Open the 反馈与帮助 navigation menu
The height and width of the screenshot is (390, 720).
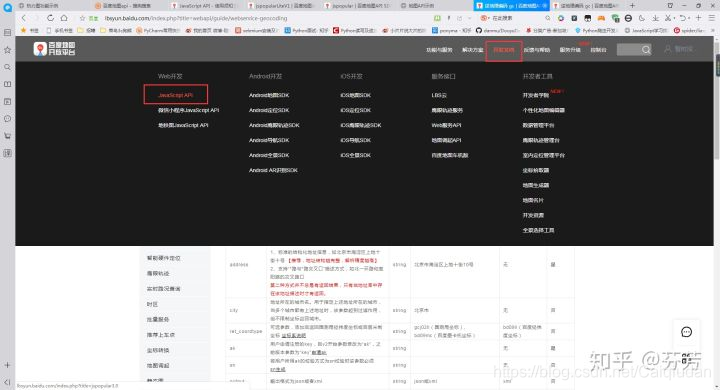coord(537,50)
